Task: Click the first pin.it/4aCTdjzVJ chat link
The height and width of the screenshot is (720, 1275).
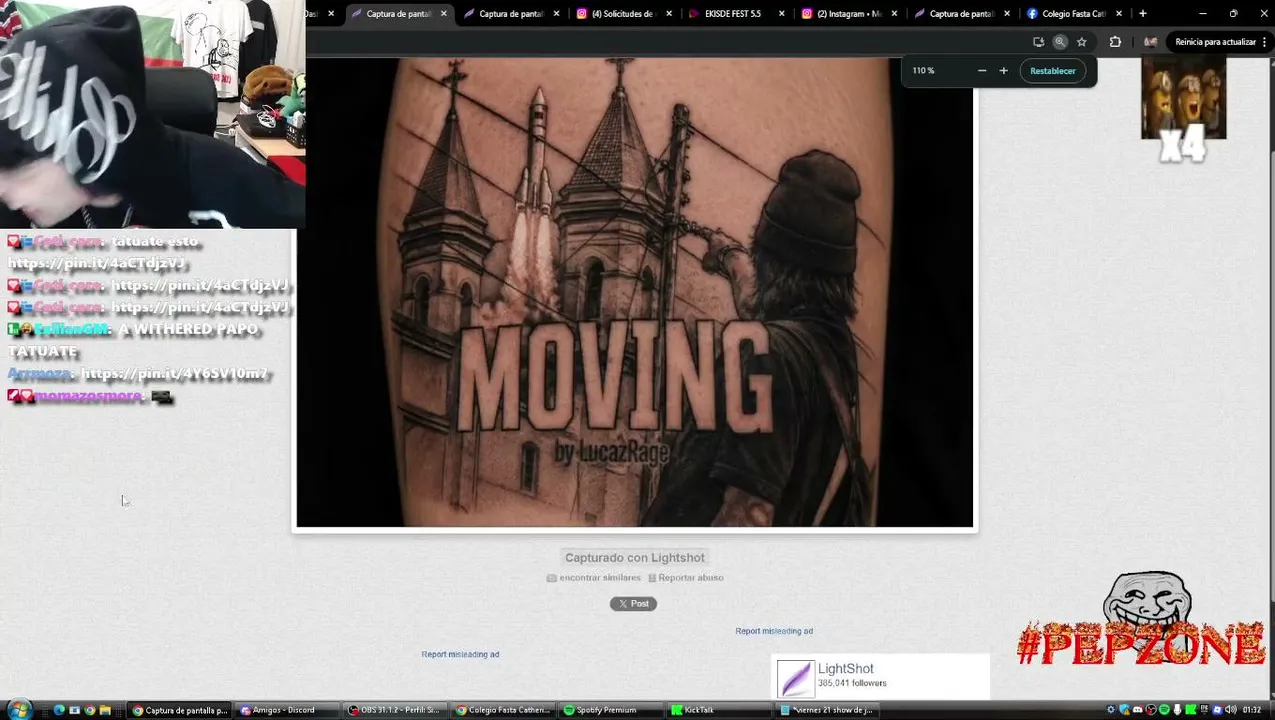Action: 96,263
